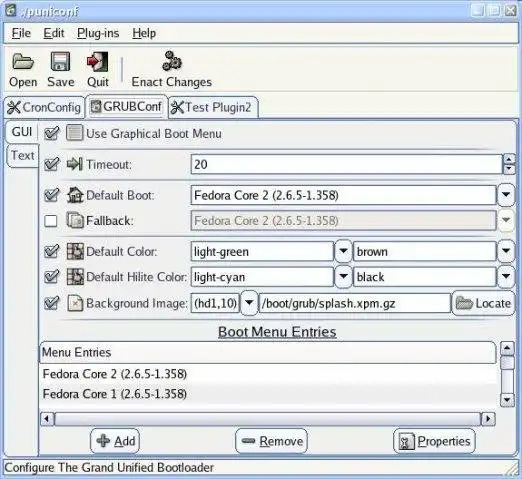Open the Plug-ins menu
The image size is (522, 479).
coord(98,33)
